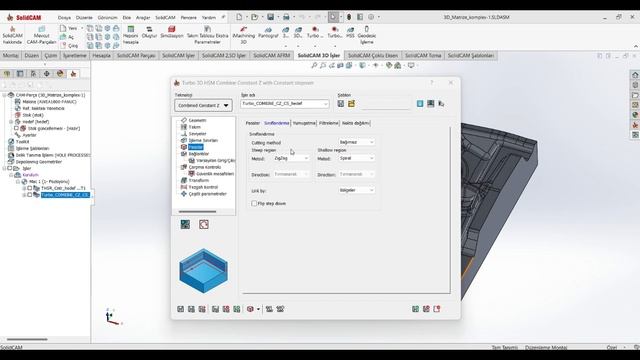
Task: Click blue info panel icon in dialog header
Action: [420, 104]
